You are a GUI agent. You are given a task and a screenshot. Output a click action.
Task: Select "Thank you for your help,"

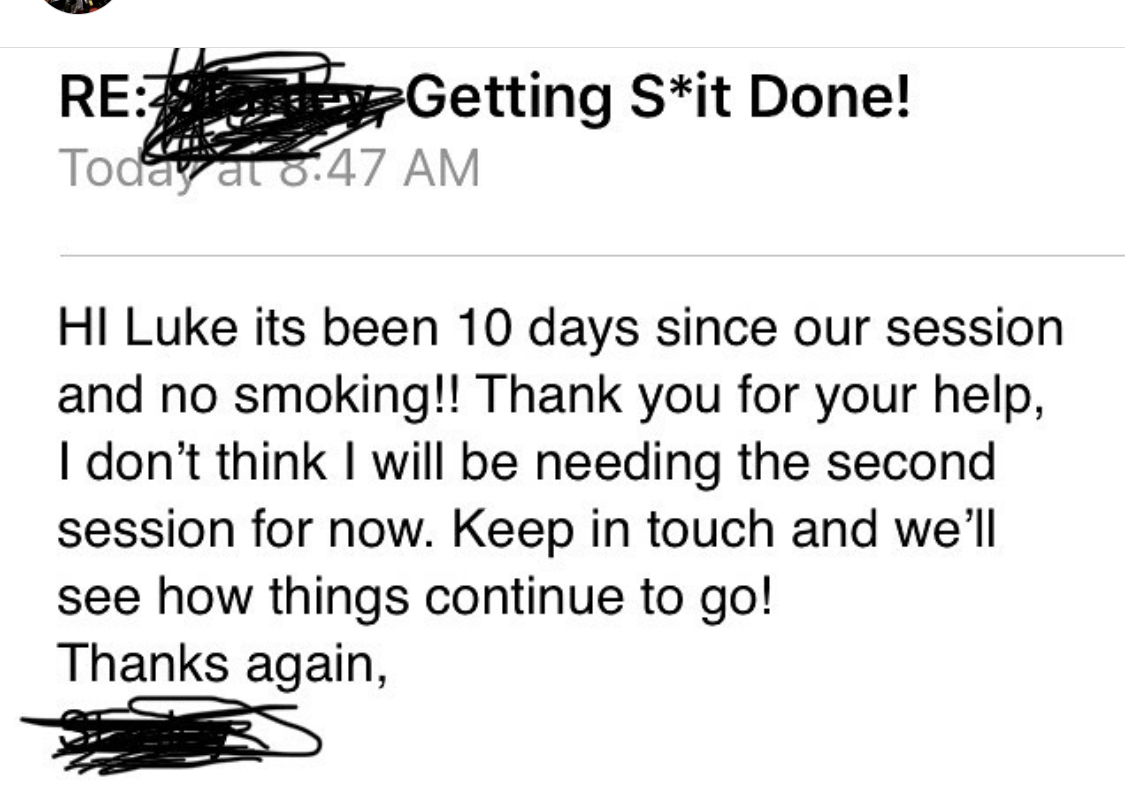[x=759, y=397]
